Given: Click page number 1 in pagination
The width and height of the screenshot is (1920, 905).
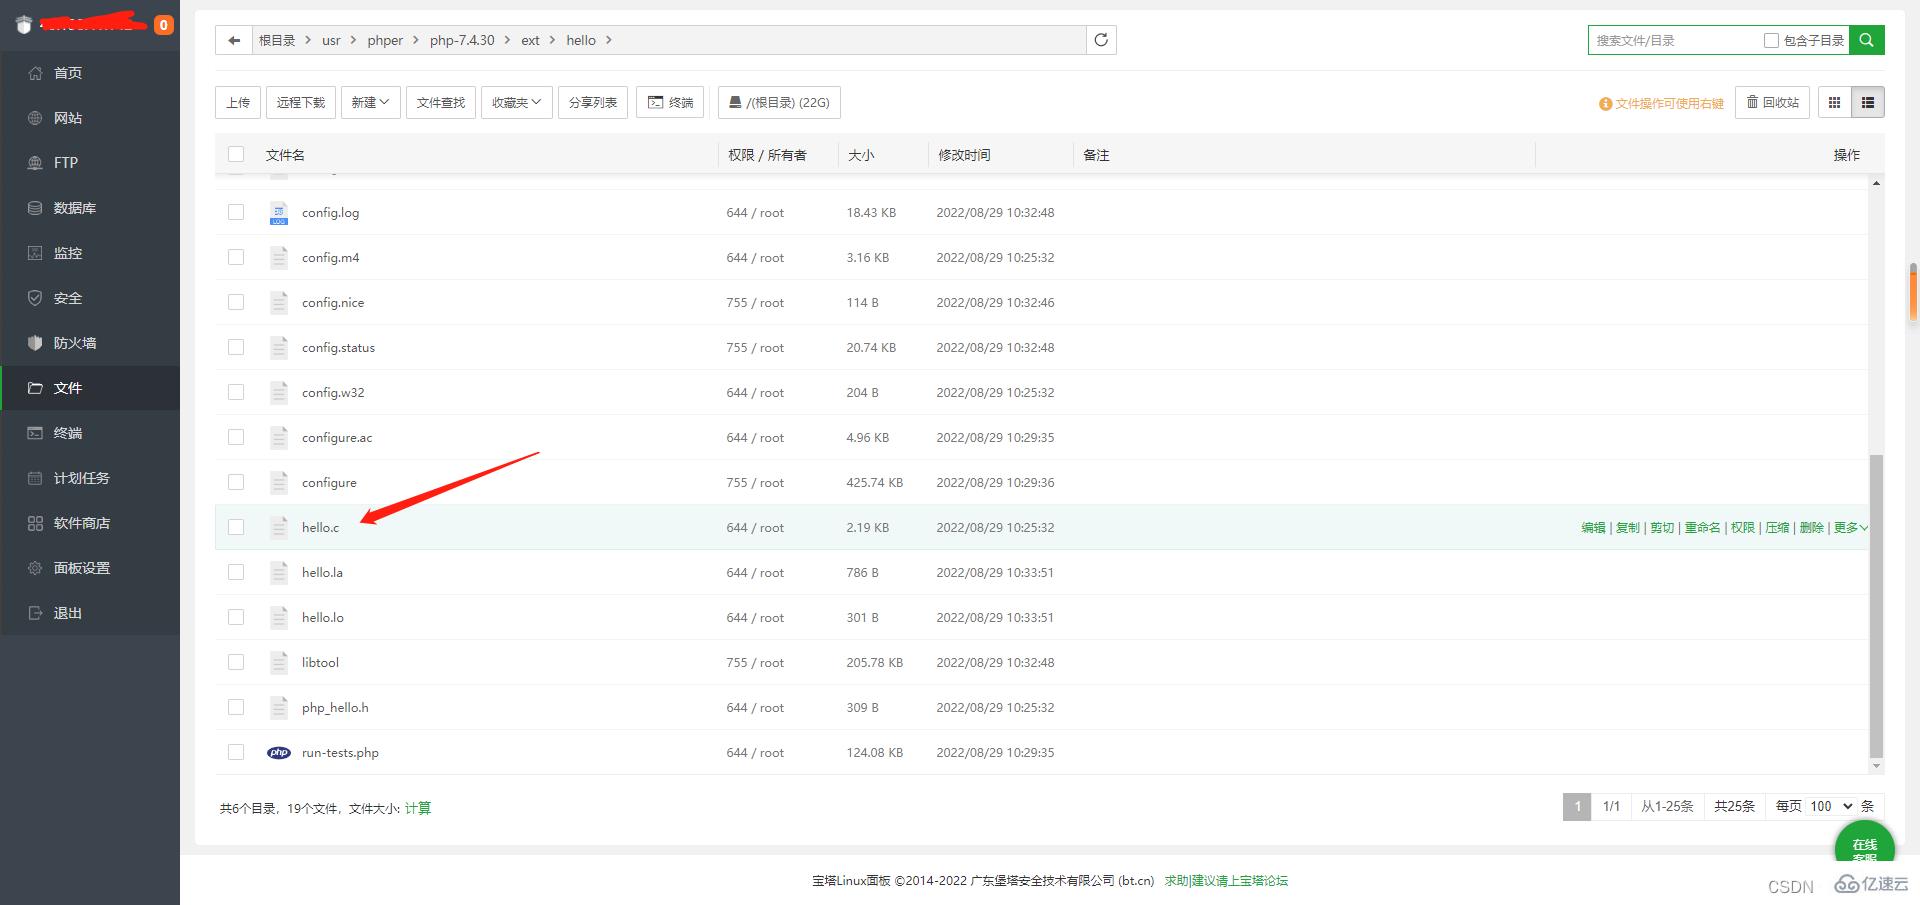Looking at the screenshot, I should [1577, 806].
